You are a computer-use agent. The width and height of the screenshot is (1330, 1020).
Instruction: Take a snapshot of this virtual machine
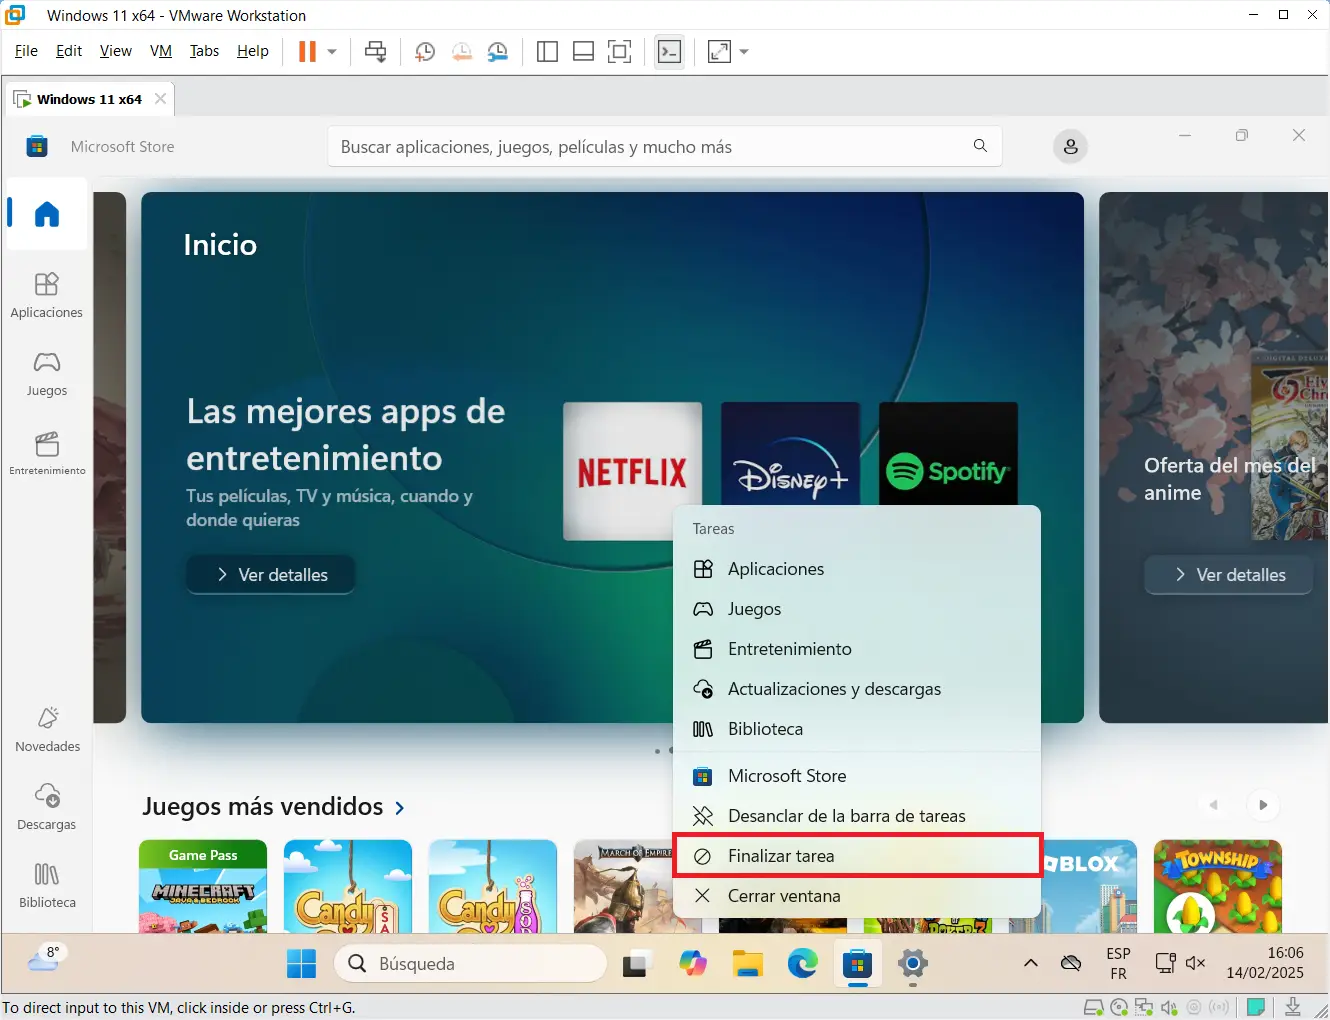click(x=425, y=52)
